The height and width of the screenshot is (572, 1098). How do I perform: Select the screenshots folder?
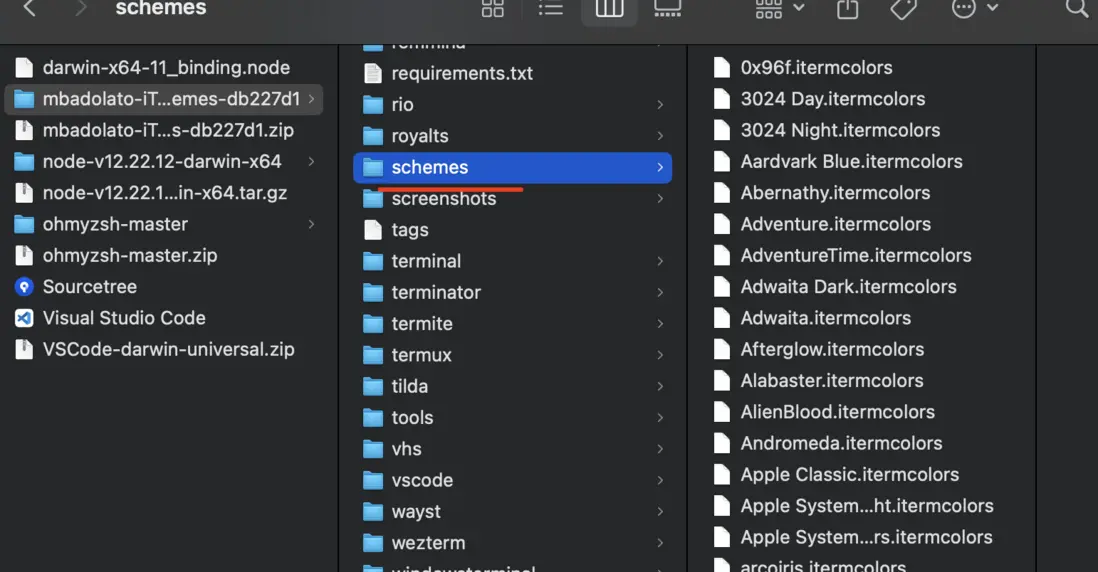443,199
